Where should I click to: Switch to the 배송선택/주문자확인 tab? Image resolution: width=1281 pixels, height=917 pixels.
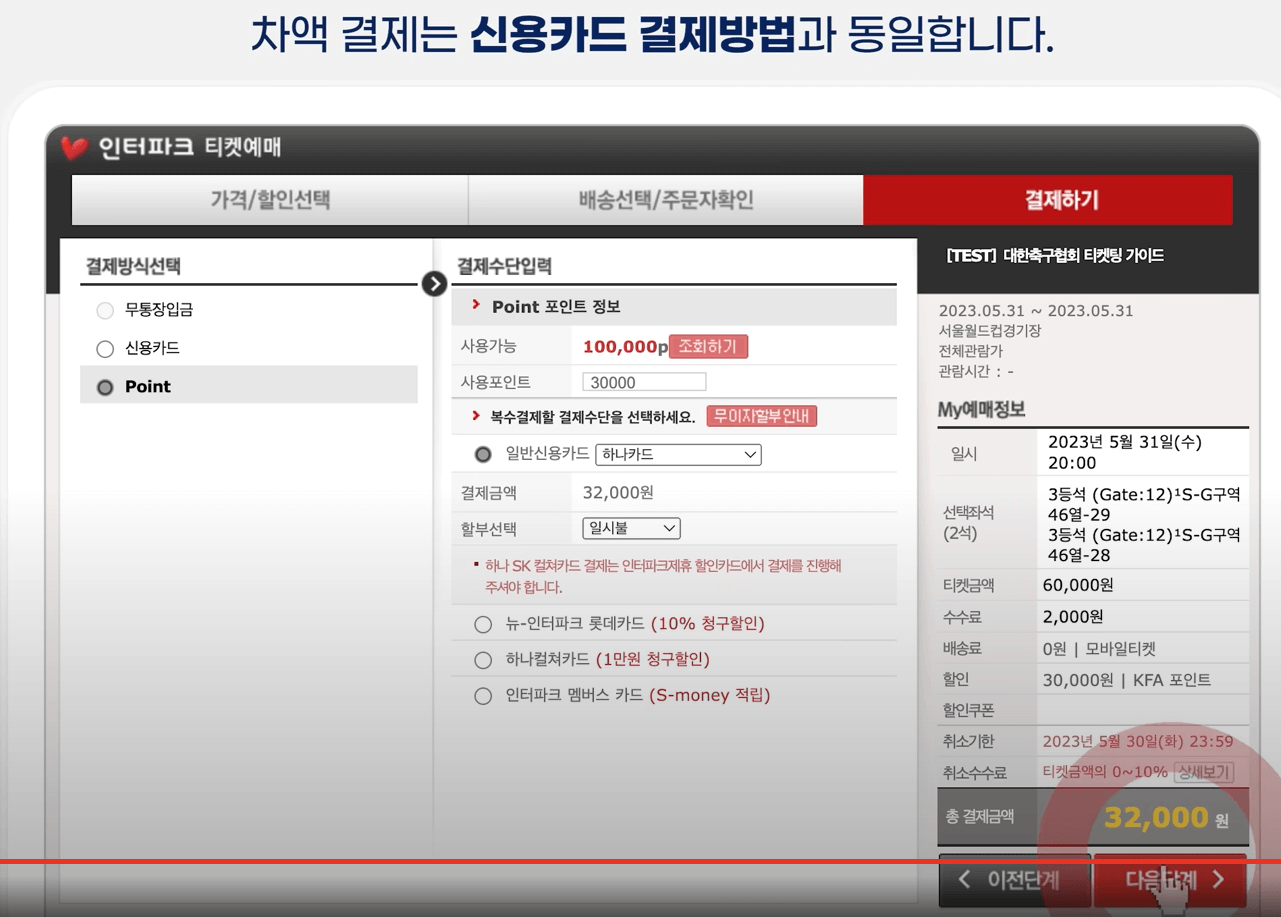coord(665,200)
